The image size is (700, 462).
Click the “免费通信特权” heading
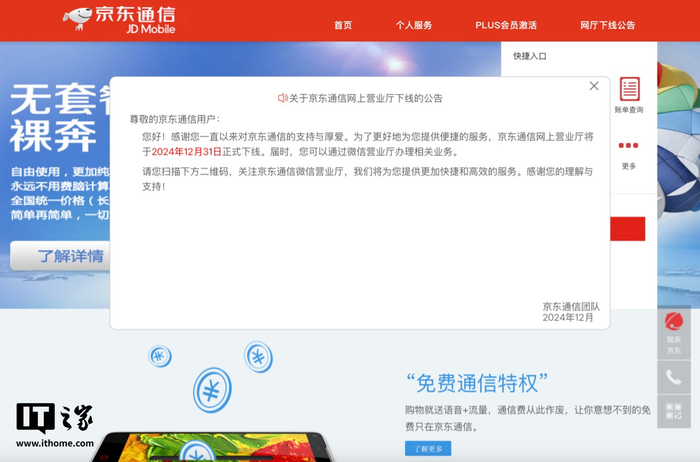tap(477, 383)
